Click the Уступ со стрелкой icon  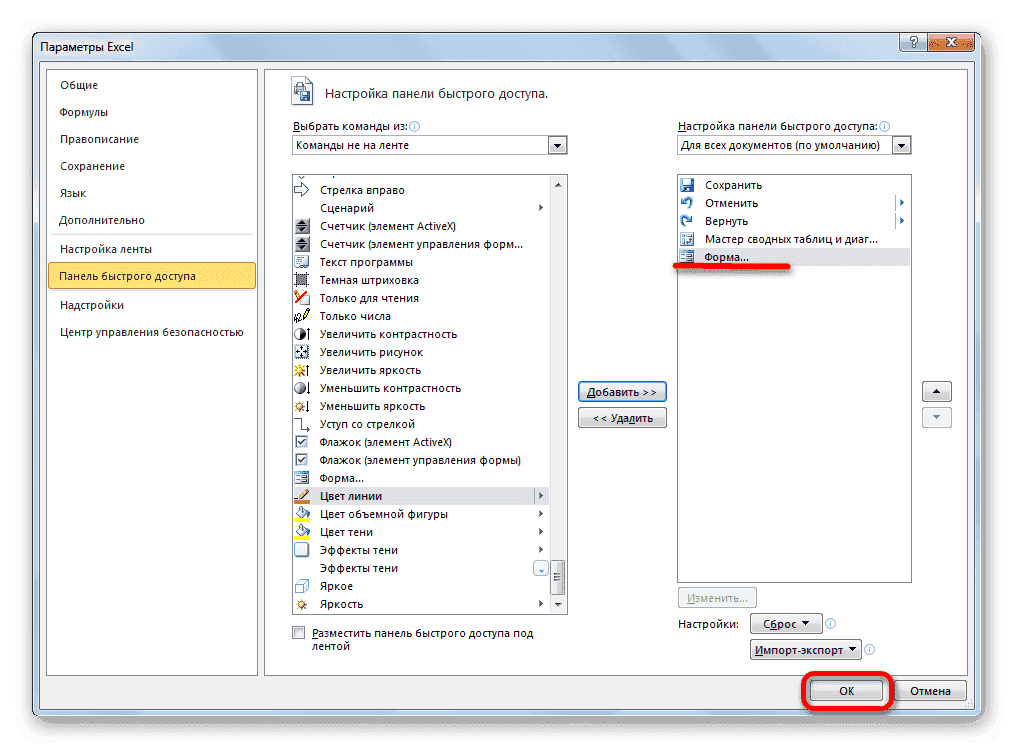coord(301,424)
